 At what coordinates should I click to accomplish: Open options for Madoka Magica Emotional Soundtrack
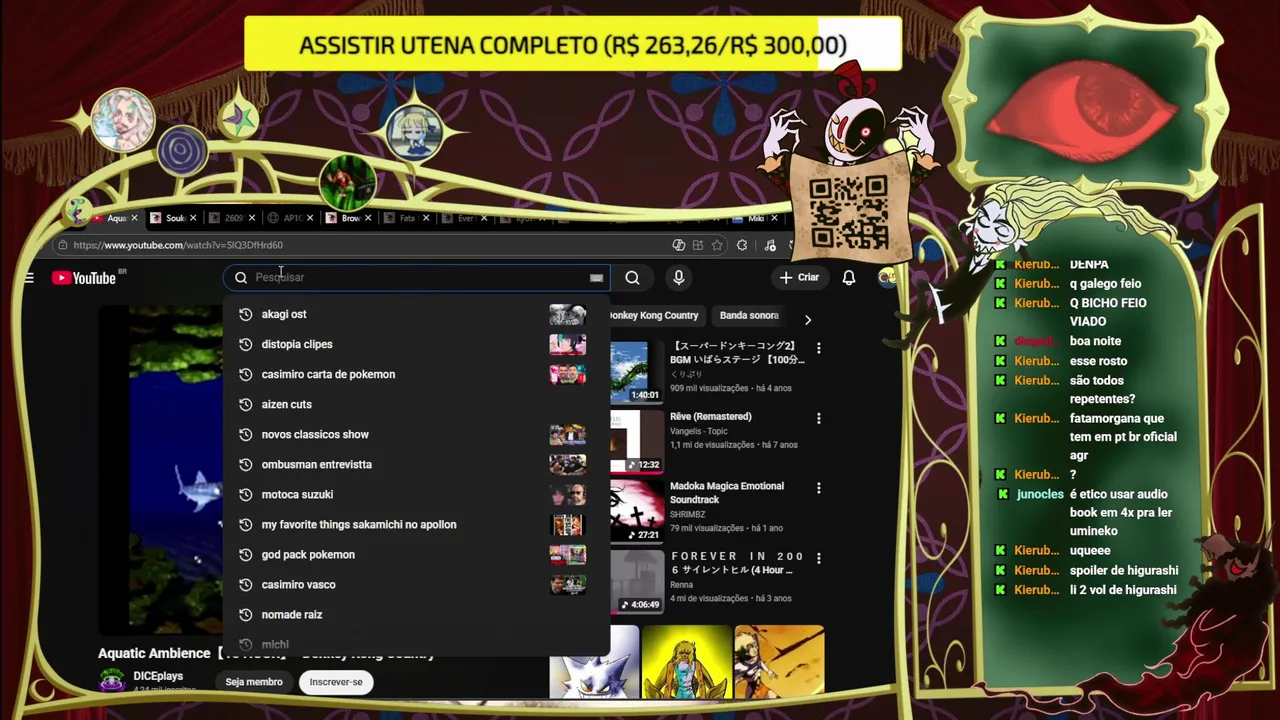818,488
